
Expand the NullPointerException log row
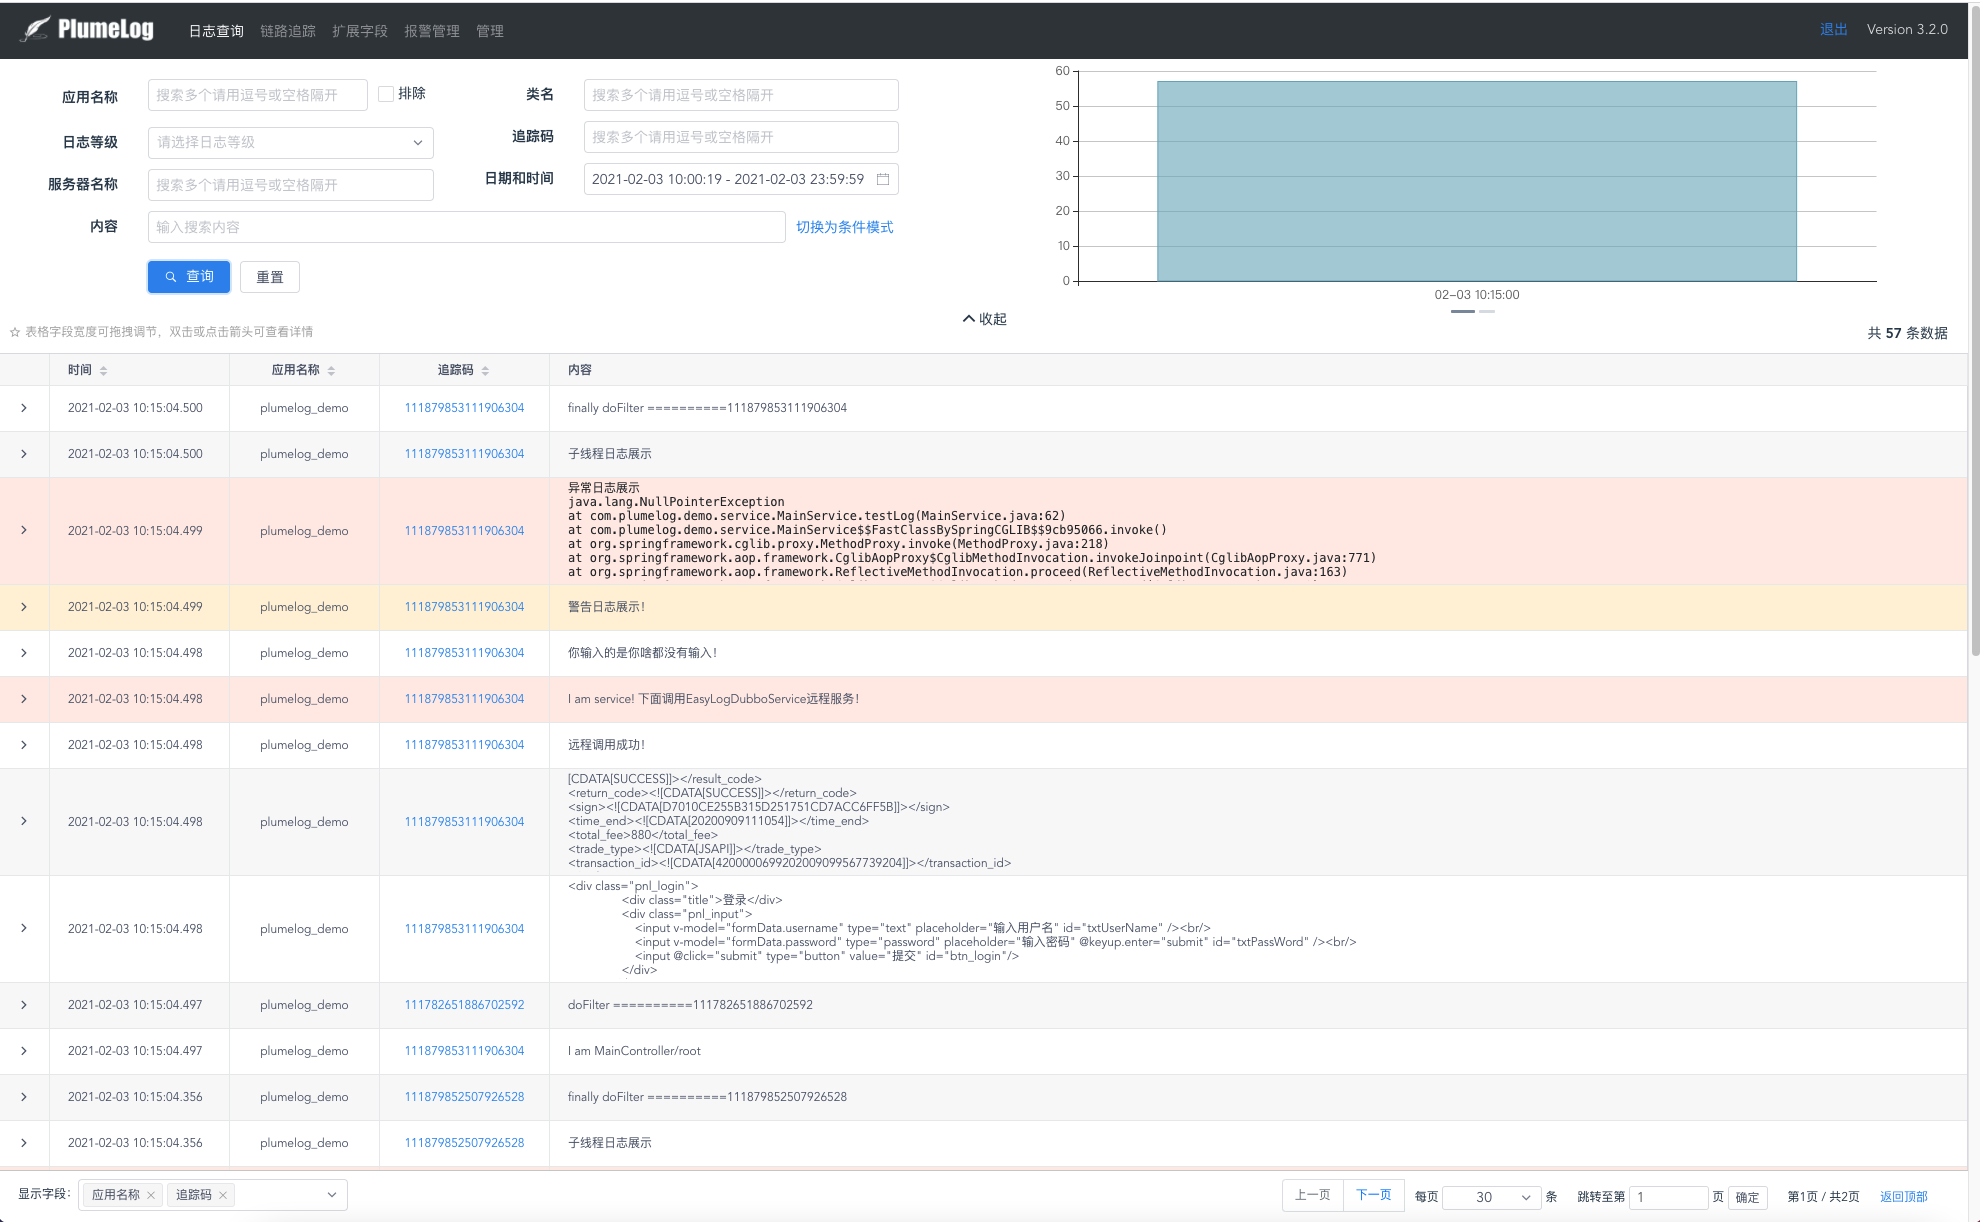click(x=24, y=530)
